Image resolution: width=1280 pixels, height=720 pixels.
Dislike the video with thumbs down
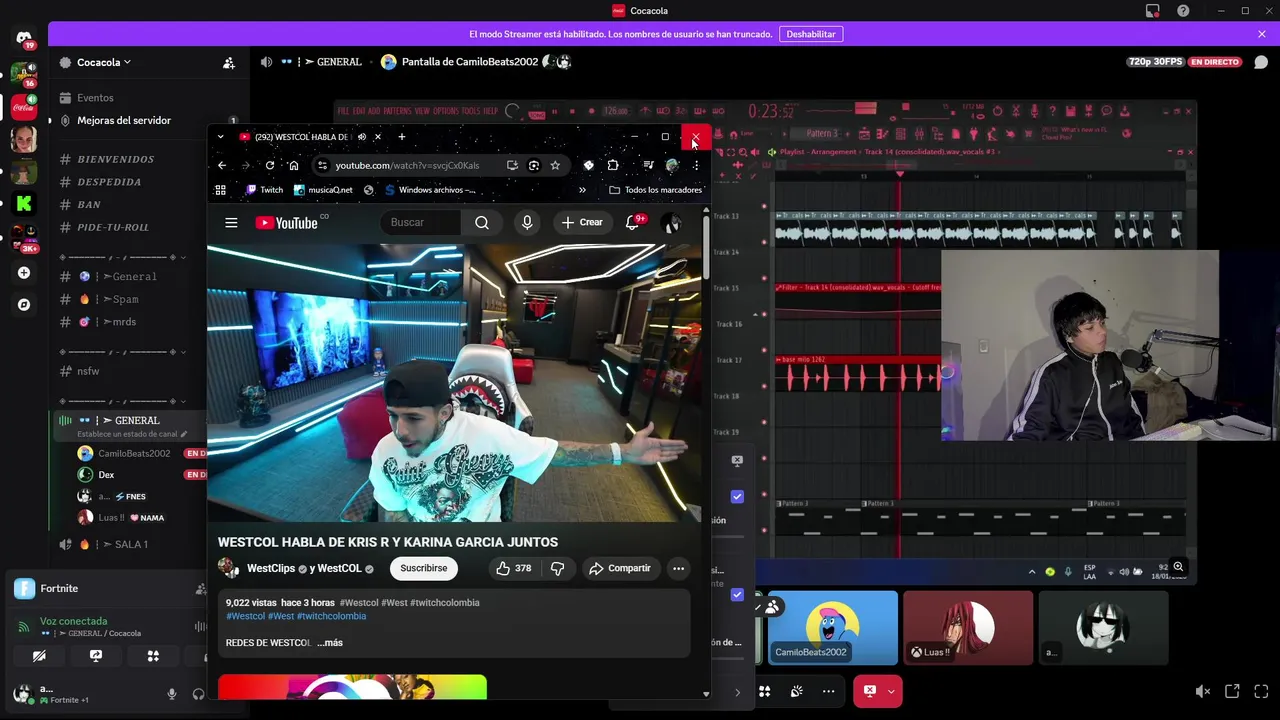[x=558, y=568]
